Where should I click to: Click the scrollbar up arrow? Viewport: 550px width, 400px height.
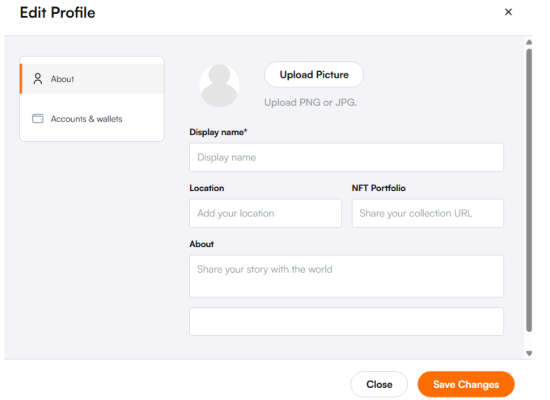pyautogui.click(x=529, y=42)
